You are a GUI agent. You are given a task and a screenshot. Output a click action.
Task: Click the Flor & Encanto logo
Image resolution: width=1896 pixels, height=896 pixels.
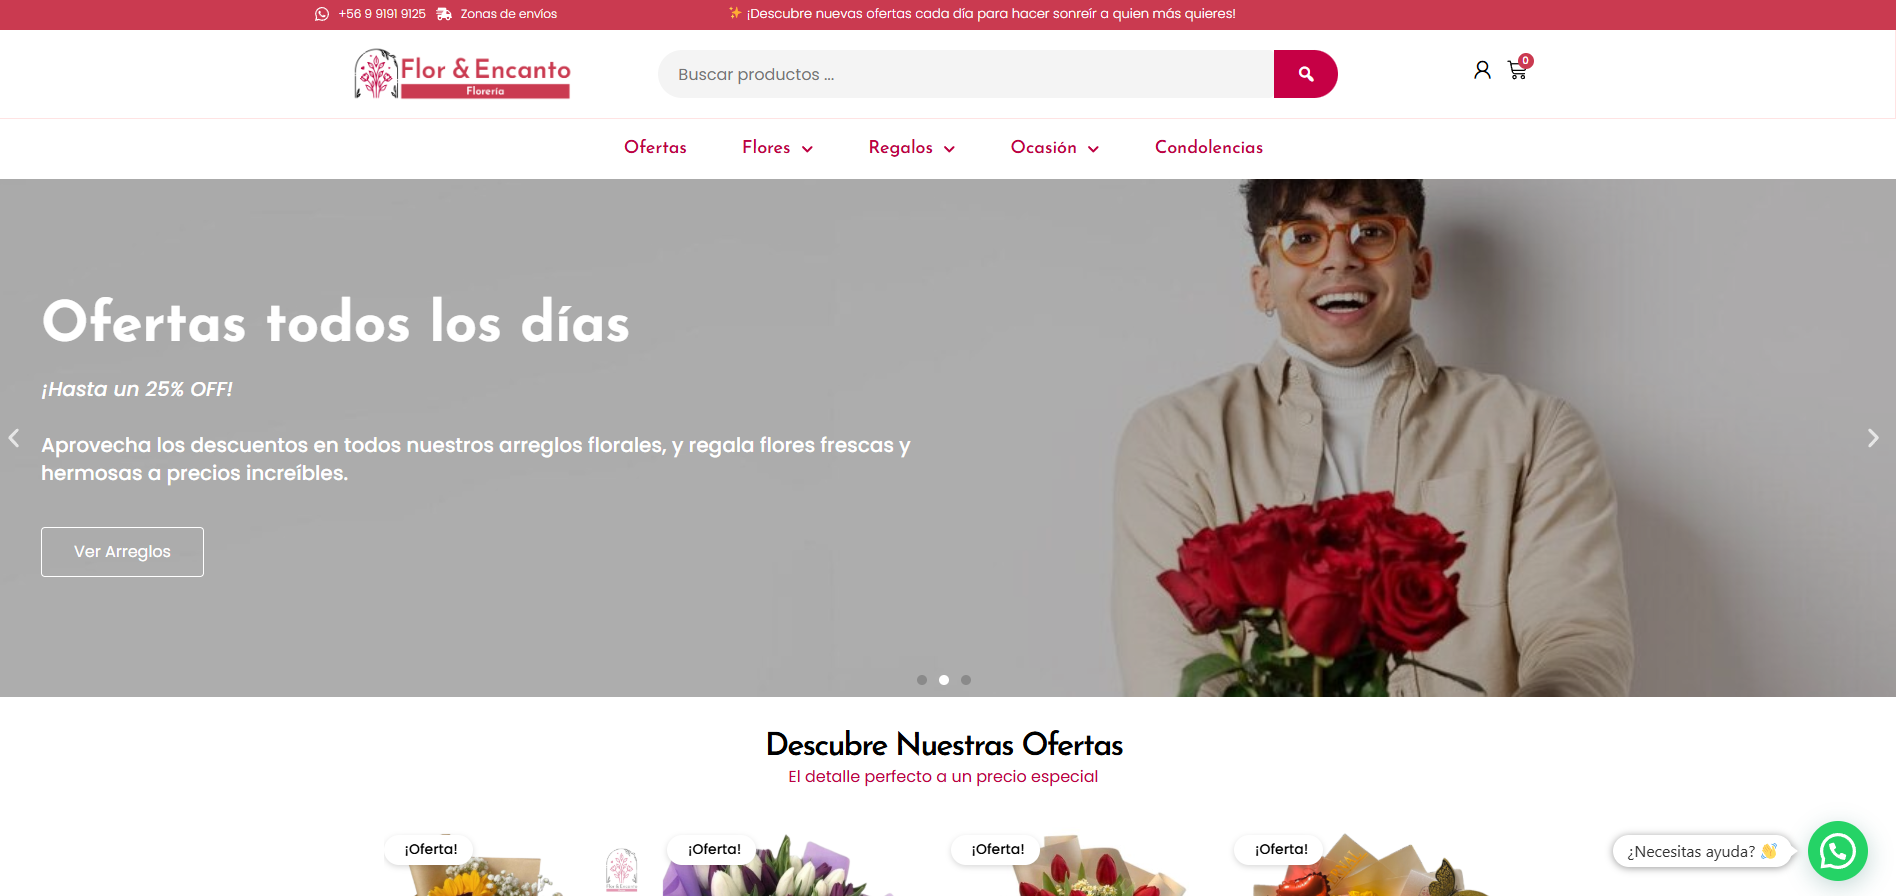point(462,74)
